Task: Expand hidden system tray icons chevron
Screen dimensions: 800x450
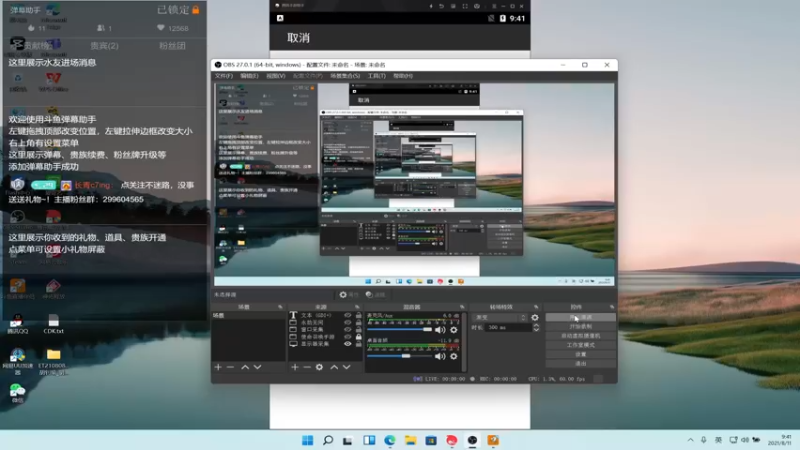Action: click(x=690, y=440)
